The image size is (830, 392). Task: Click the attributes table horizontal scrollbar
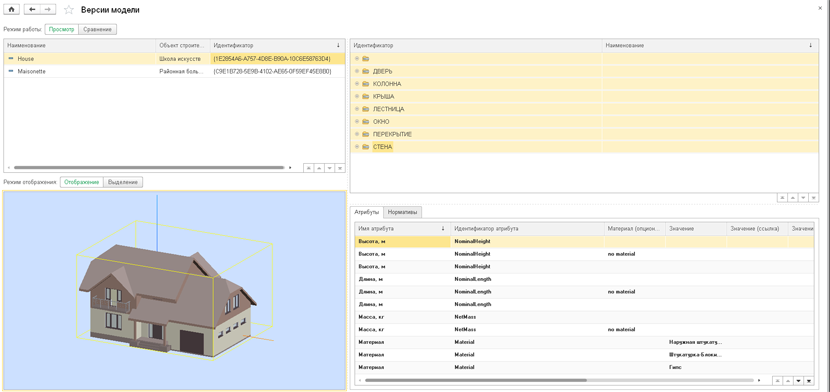coord(475,380)
